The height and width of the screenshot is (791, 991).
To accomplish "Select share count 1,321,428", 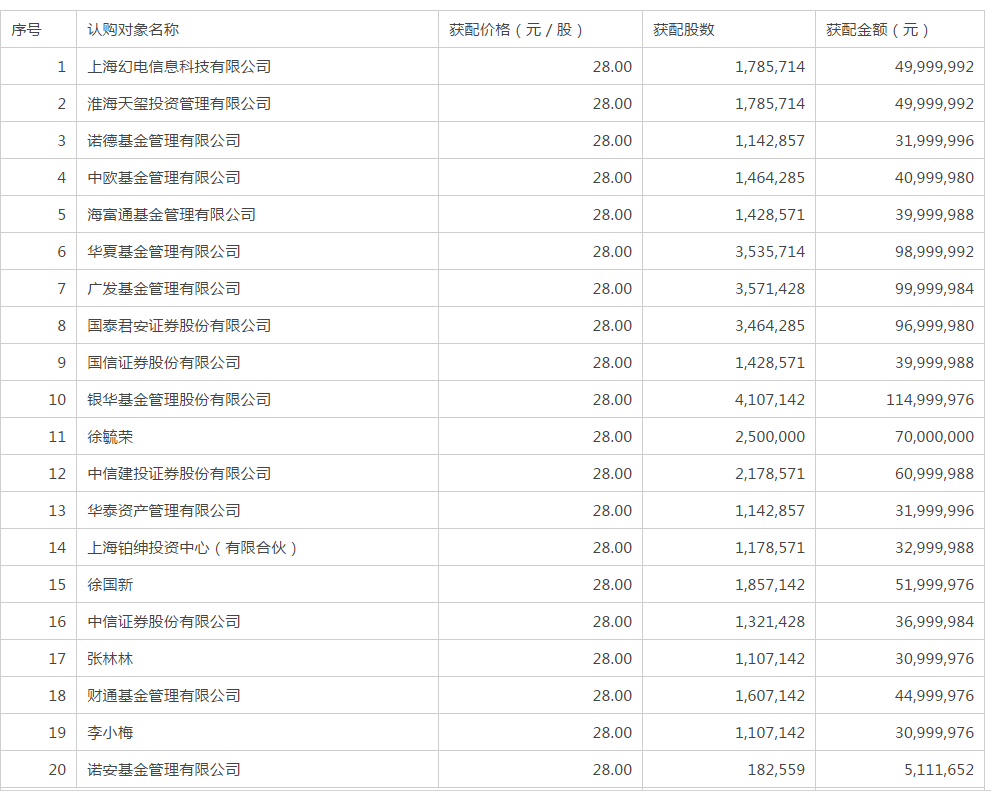I will pyautogui.click(x=770, y=622).
